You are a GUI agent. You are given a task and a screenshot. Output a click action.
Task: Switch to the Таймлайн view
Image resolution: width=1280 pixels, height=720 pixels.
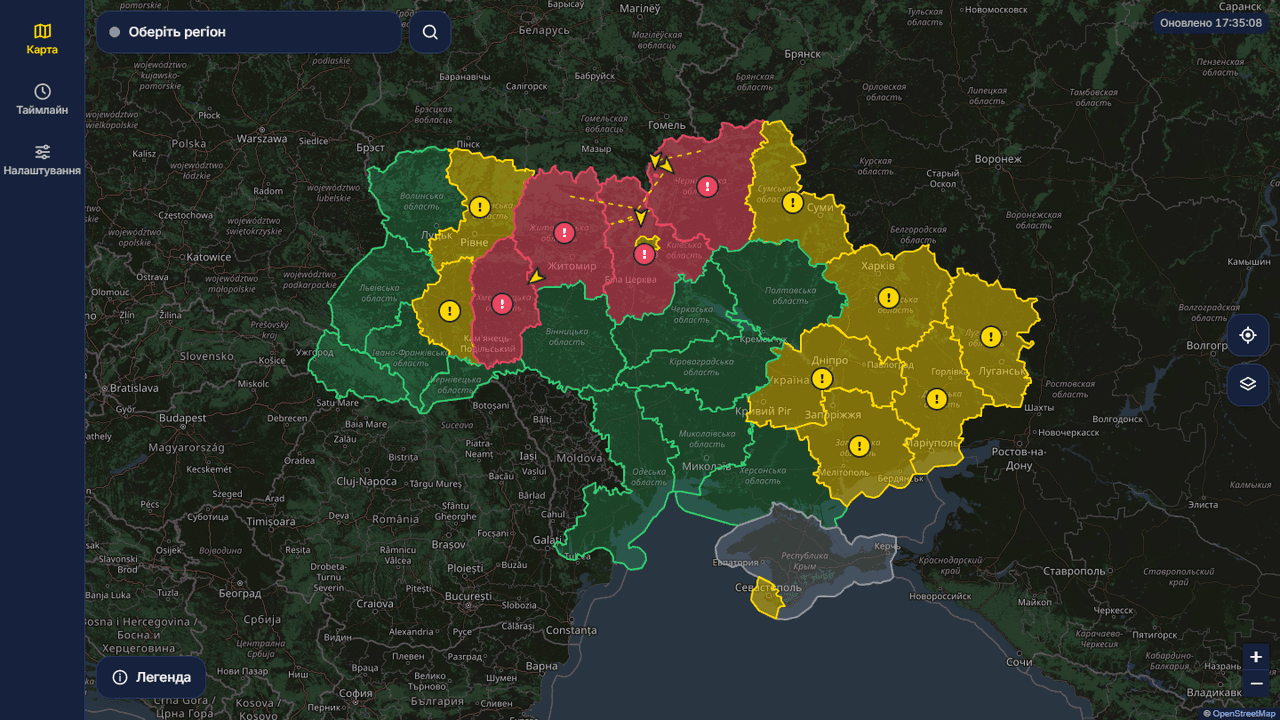[42, 100]
